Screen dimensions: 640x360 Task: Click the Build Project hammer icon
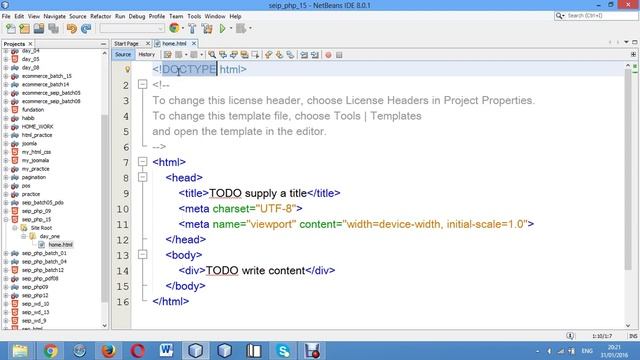tap(192, 29)
